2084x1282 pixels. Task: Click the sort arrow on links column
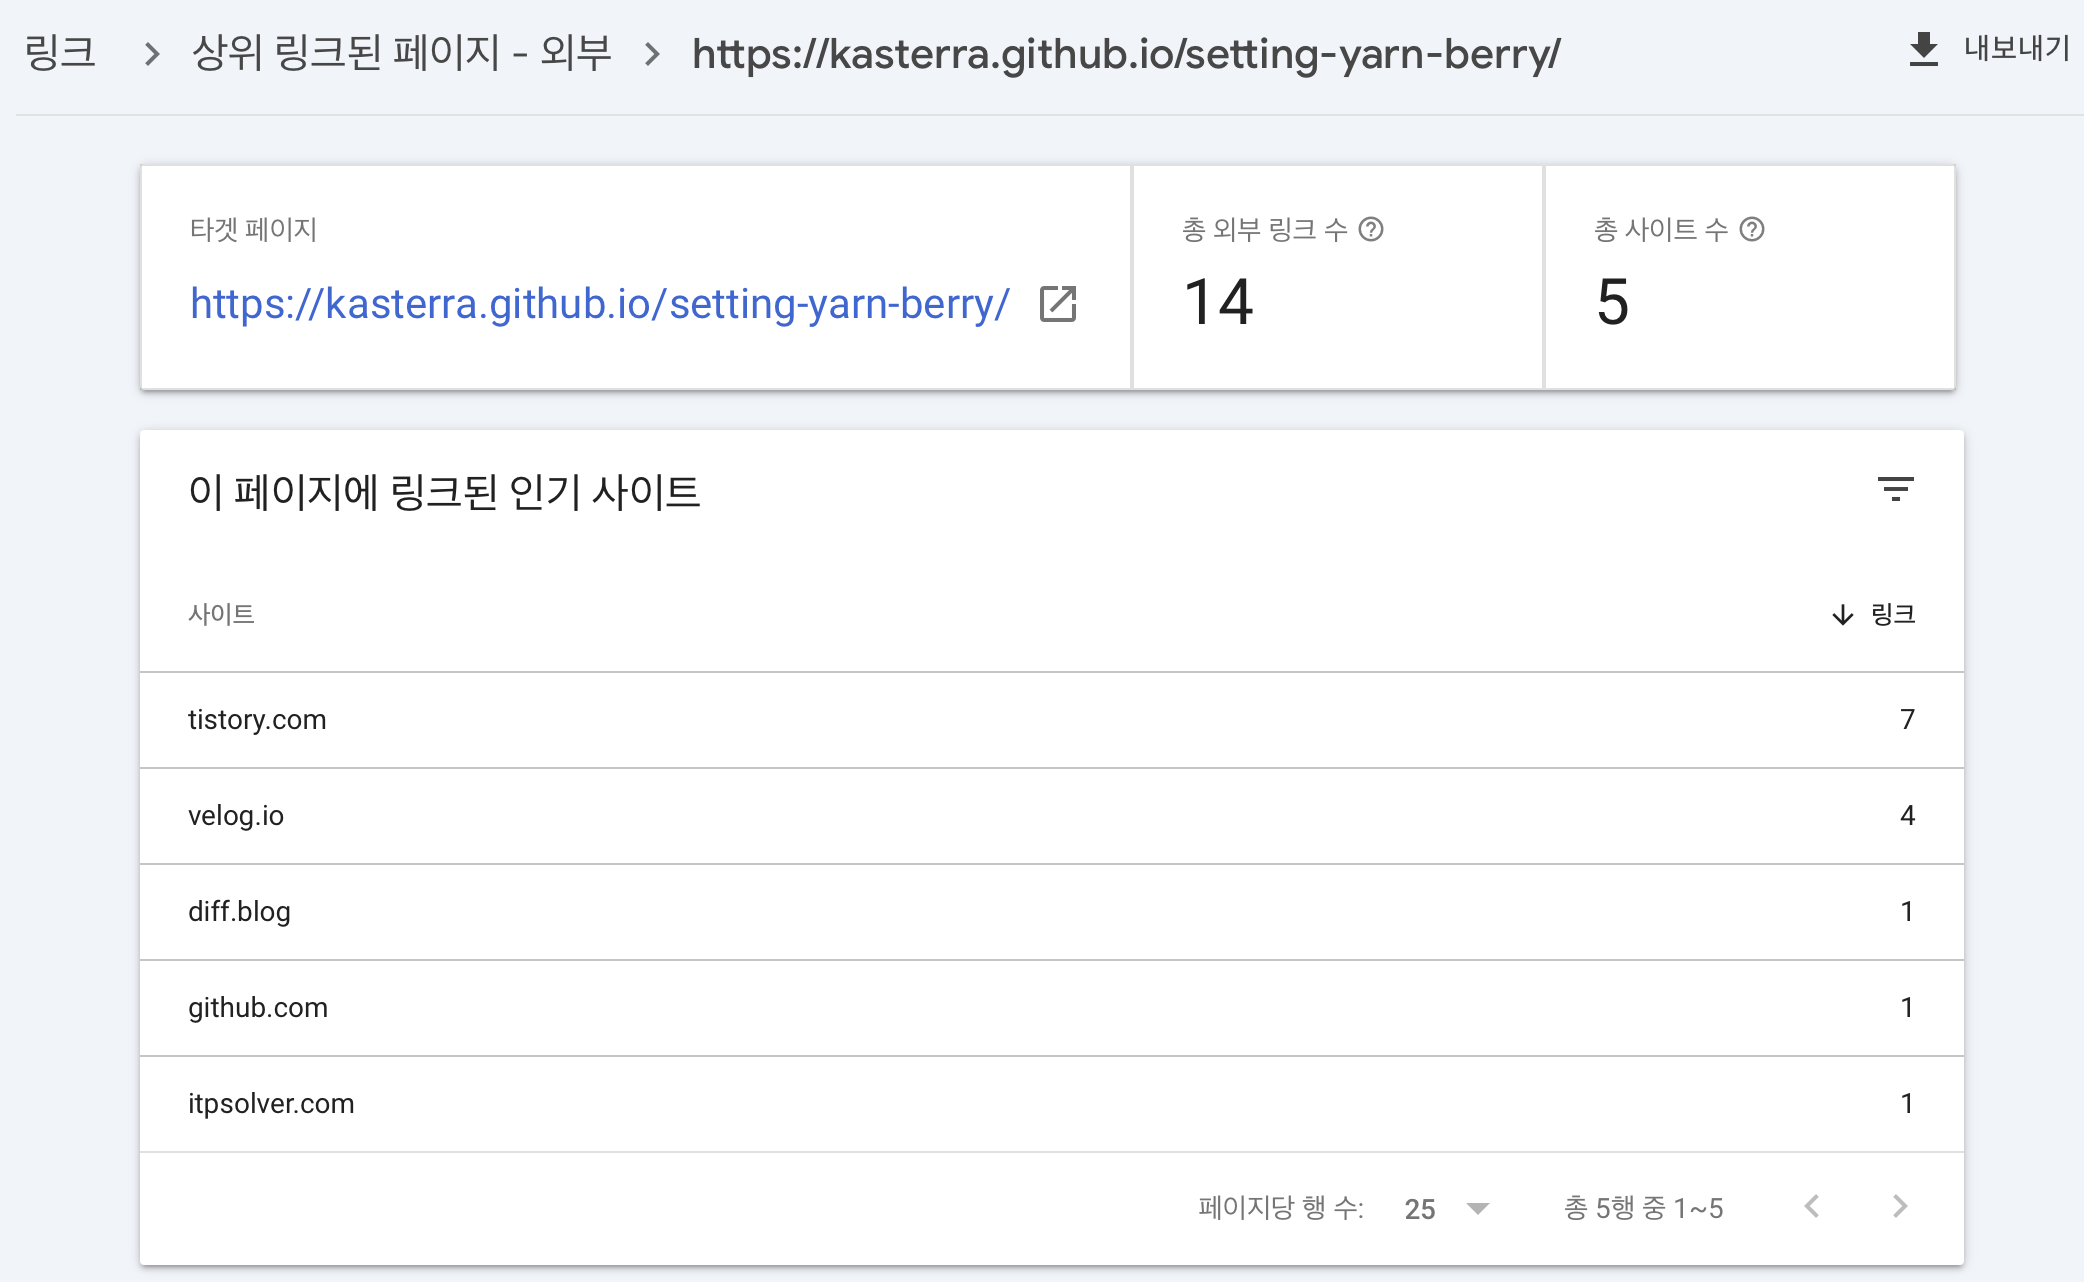point(1842,615)
